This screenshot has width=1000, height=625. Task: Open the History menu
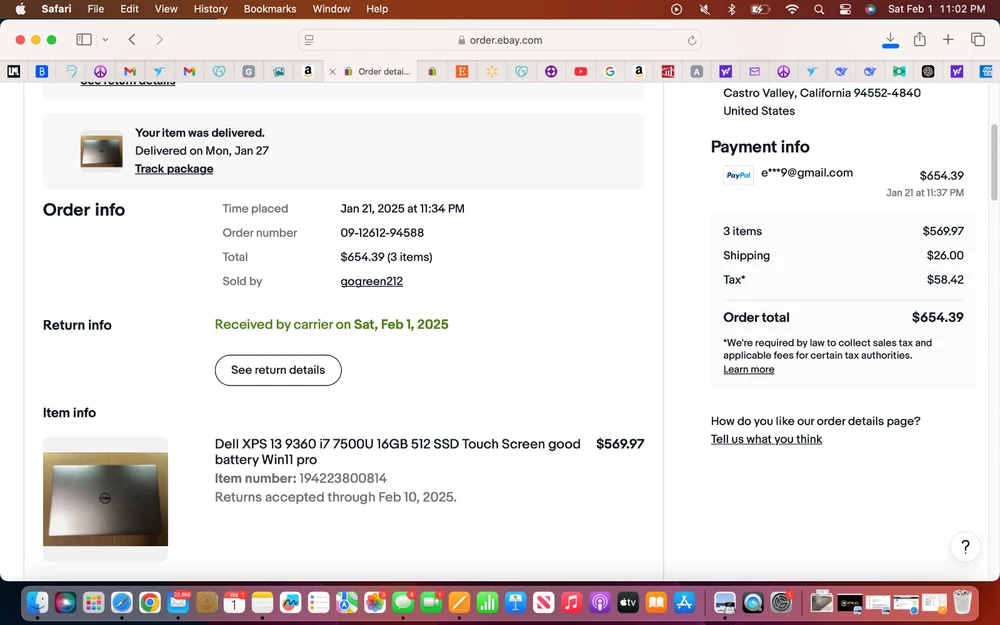pyautogui.click(x=210, y=9)
